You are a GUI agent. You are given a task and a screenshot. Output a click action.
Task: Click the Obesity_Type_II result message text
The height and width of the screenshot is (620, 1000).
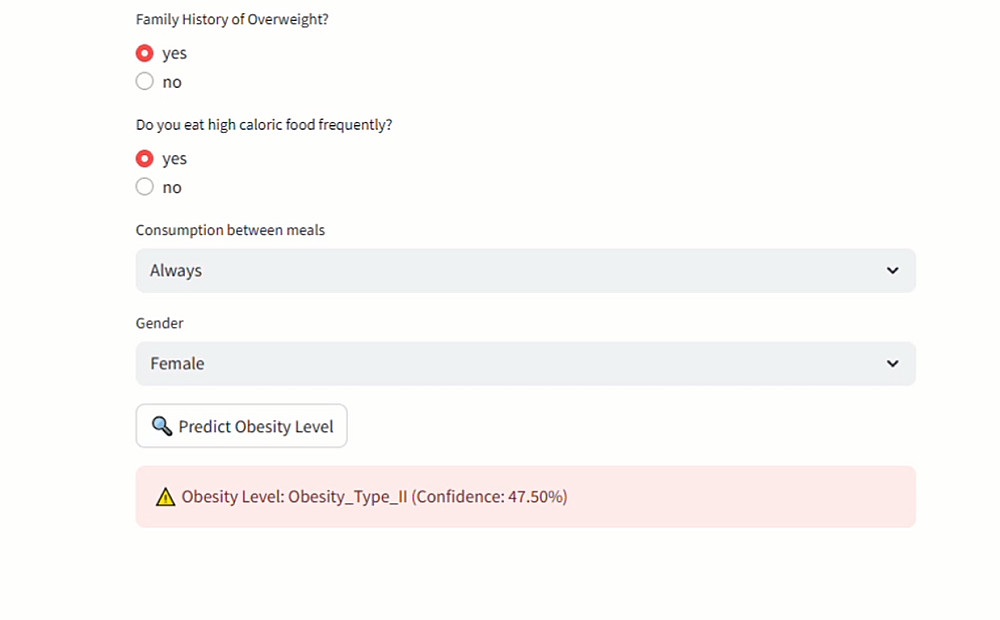374,496
